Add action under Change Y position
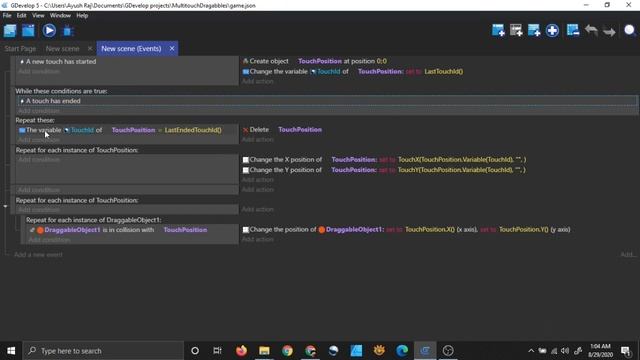The width and height of the screenshot is (640, 360). click(258, 180)
